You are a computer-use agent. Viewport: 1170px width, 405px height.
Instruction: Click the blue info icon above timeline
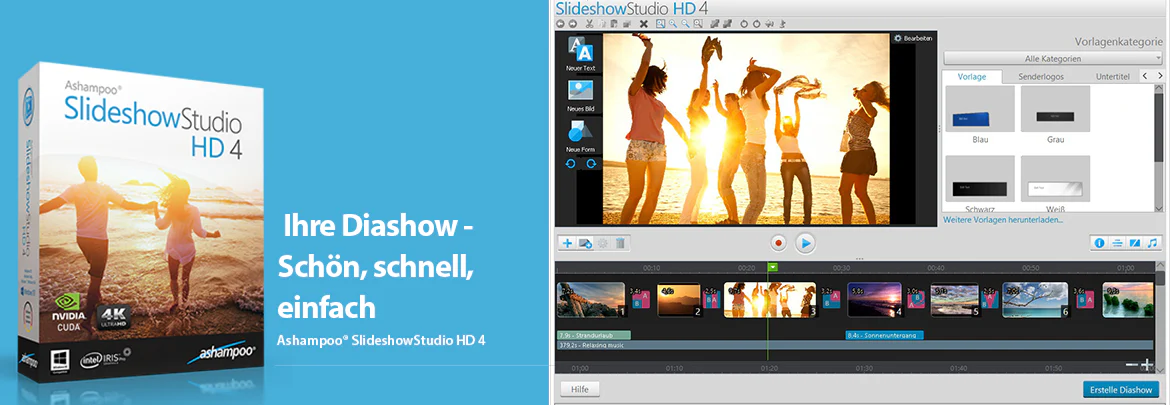[x=1099, y=242]
